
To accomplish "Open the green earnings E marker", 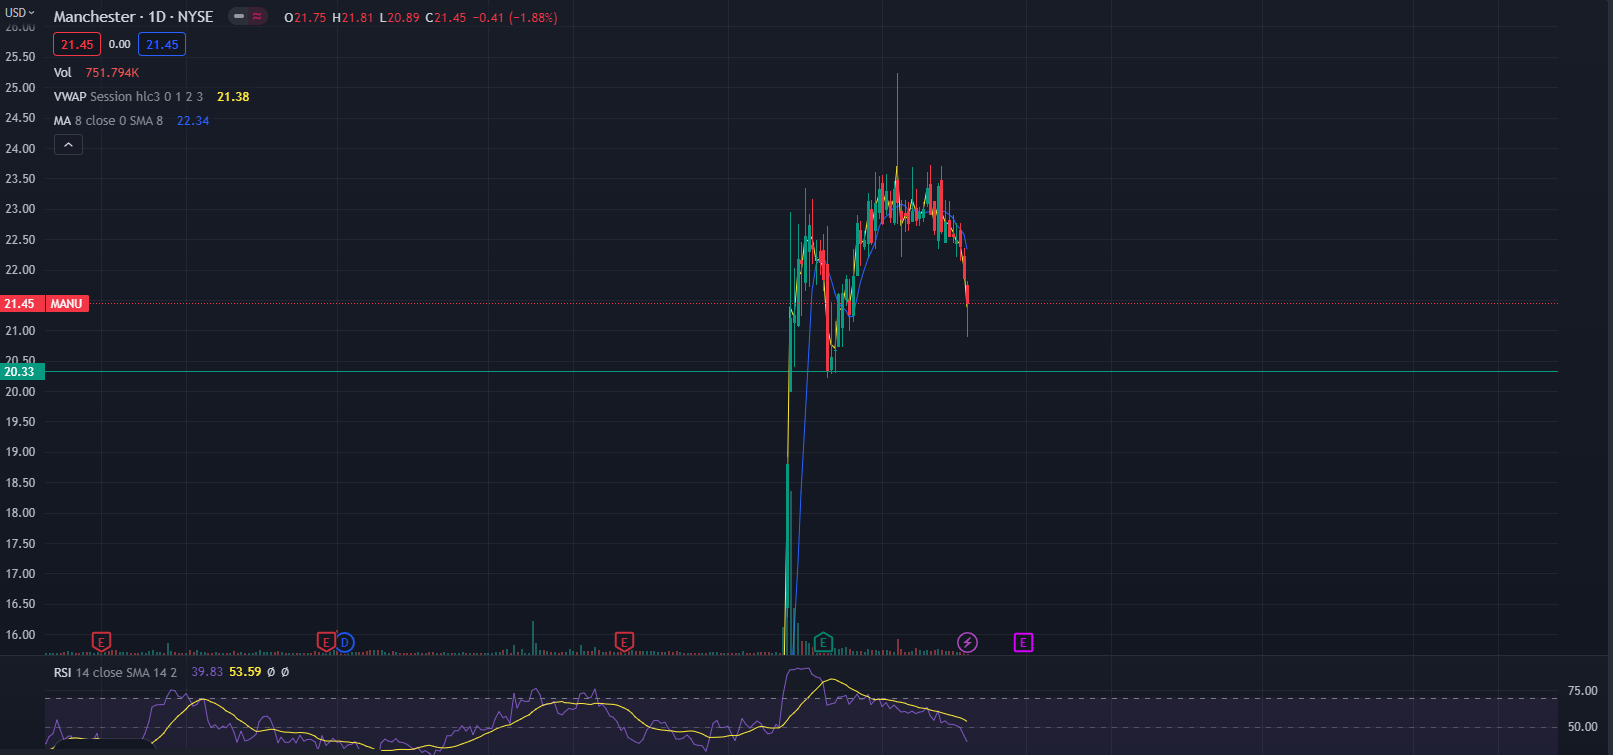I will point(823,641).
